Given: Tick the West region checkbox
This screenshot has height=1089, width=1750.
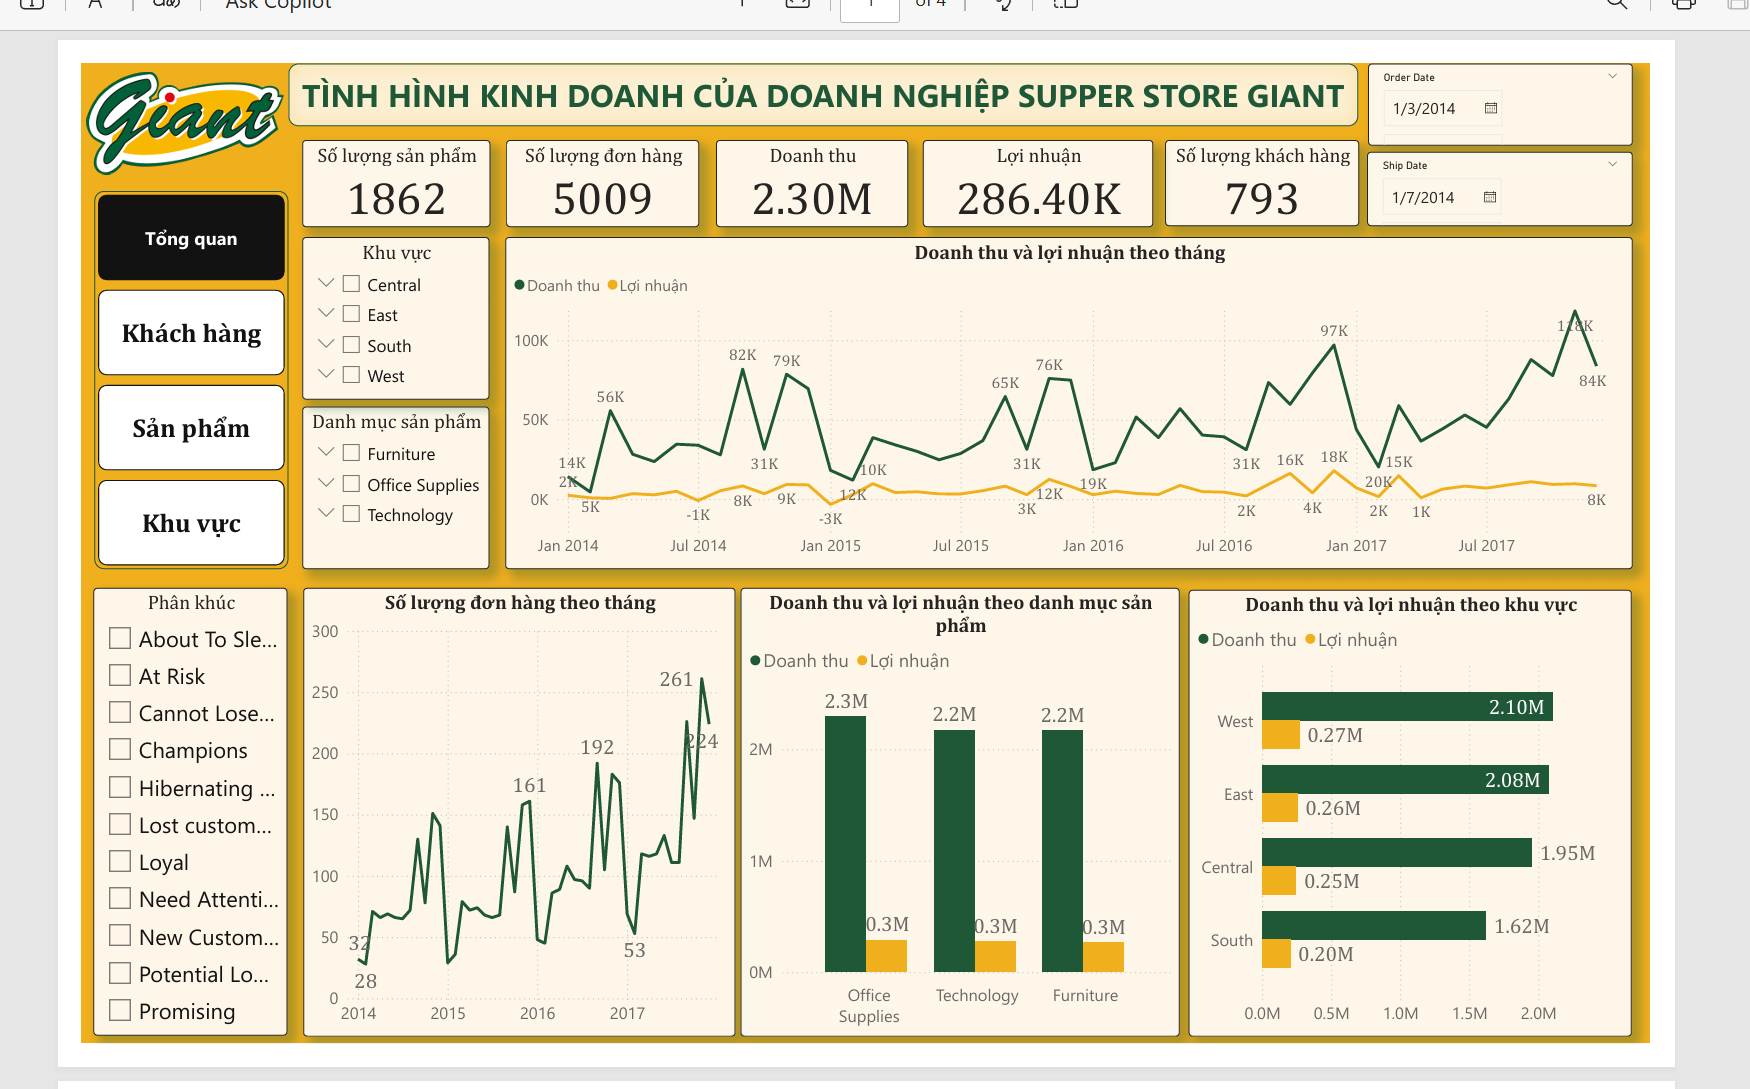Looking at the screenshot, I should (x=351, y=375).
